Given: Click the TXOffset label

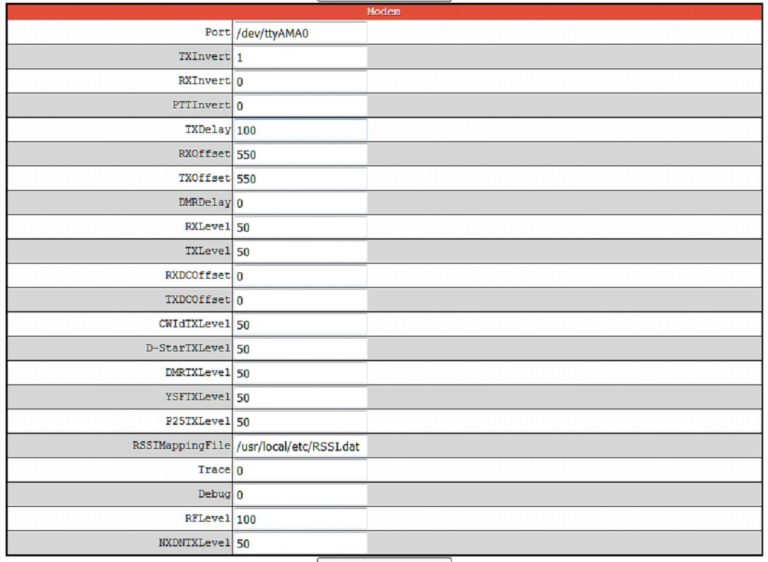Looking at the screenshot, I should click(x=204, y=178).
